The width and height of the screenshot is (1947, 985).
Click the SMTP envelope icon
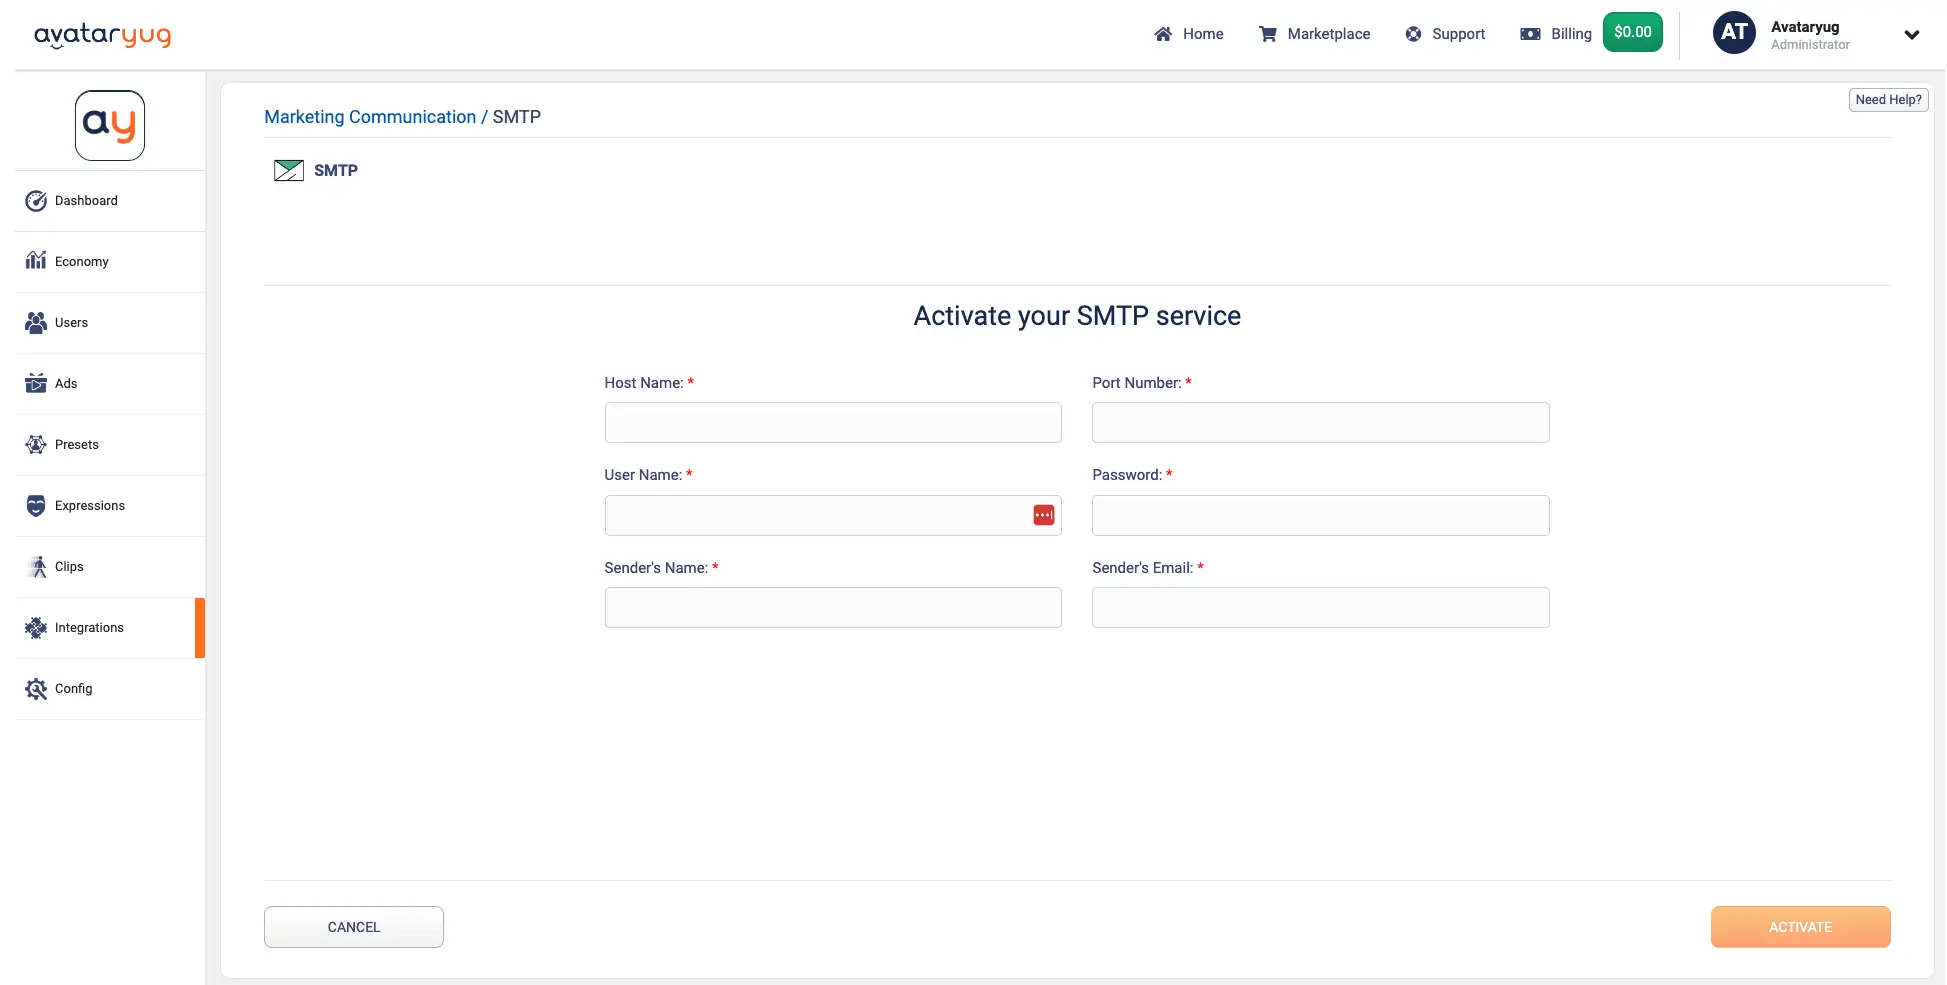click(x=288, y=170)
